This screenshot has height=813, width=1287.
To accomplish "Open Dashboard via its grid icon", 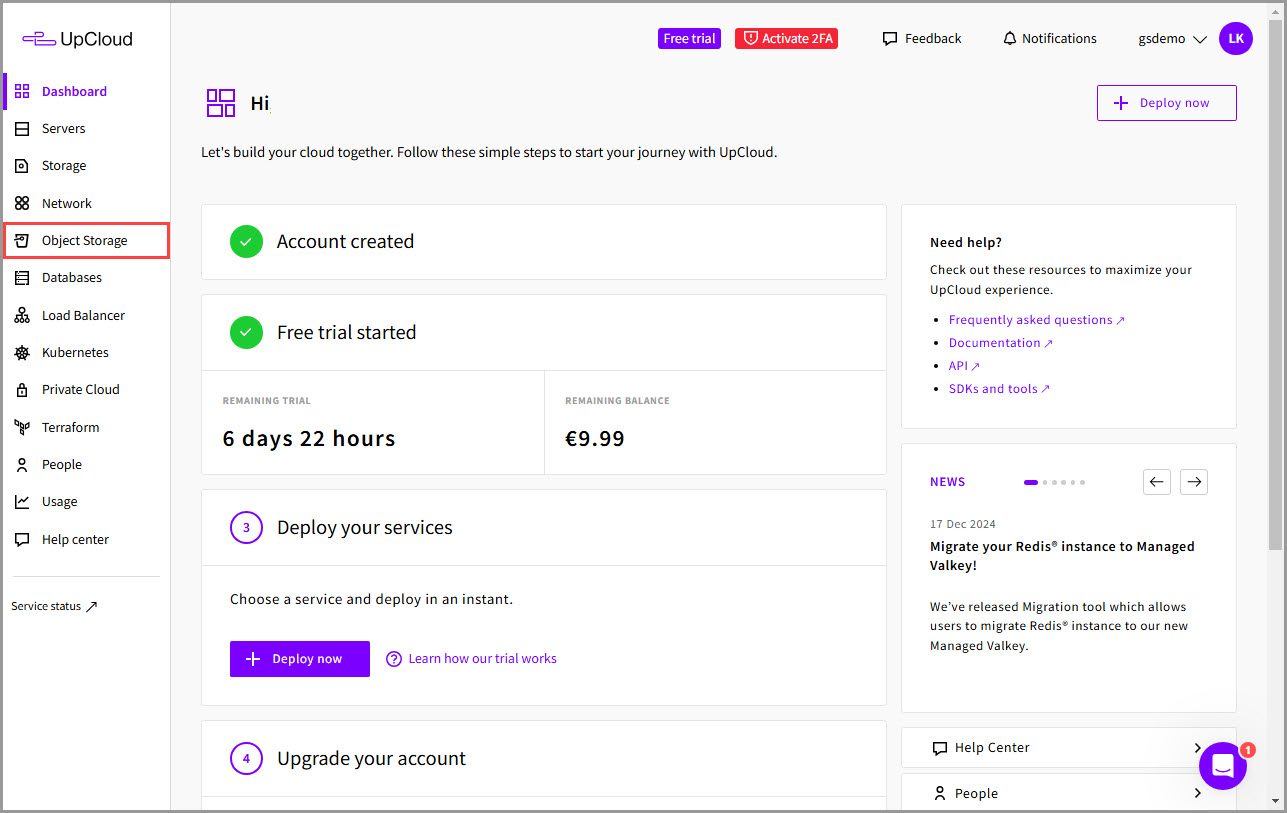I will tap(22, 91).
